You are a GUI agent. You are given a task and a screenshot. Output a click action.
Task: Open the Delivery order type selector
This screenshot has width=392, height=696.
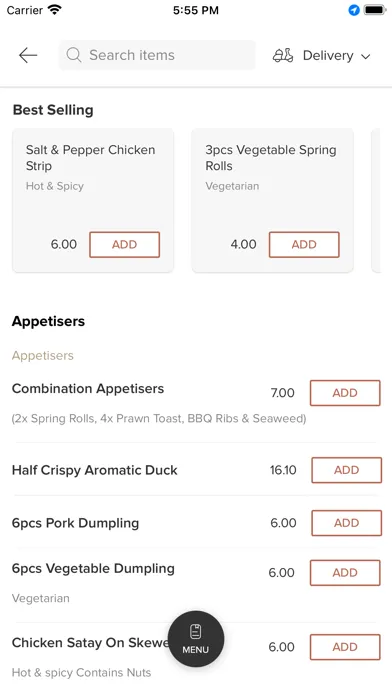tap(321, 55)
